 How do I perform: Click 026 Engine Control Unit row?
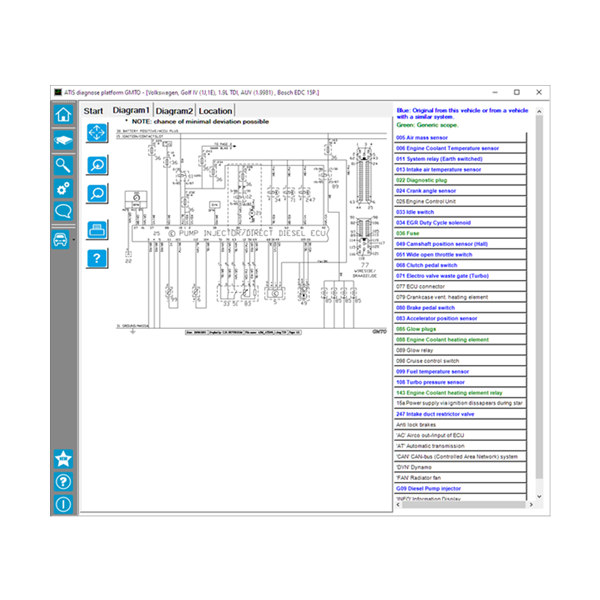coord(460,201)
